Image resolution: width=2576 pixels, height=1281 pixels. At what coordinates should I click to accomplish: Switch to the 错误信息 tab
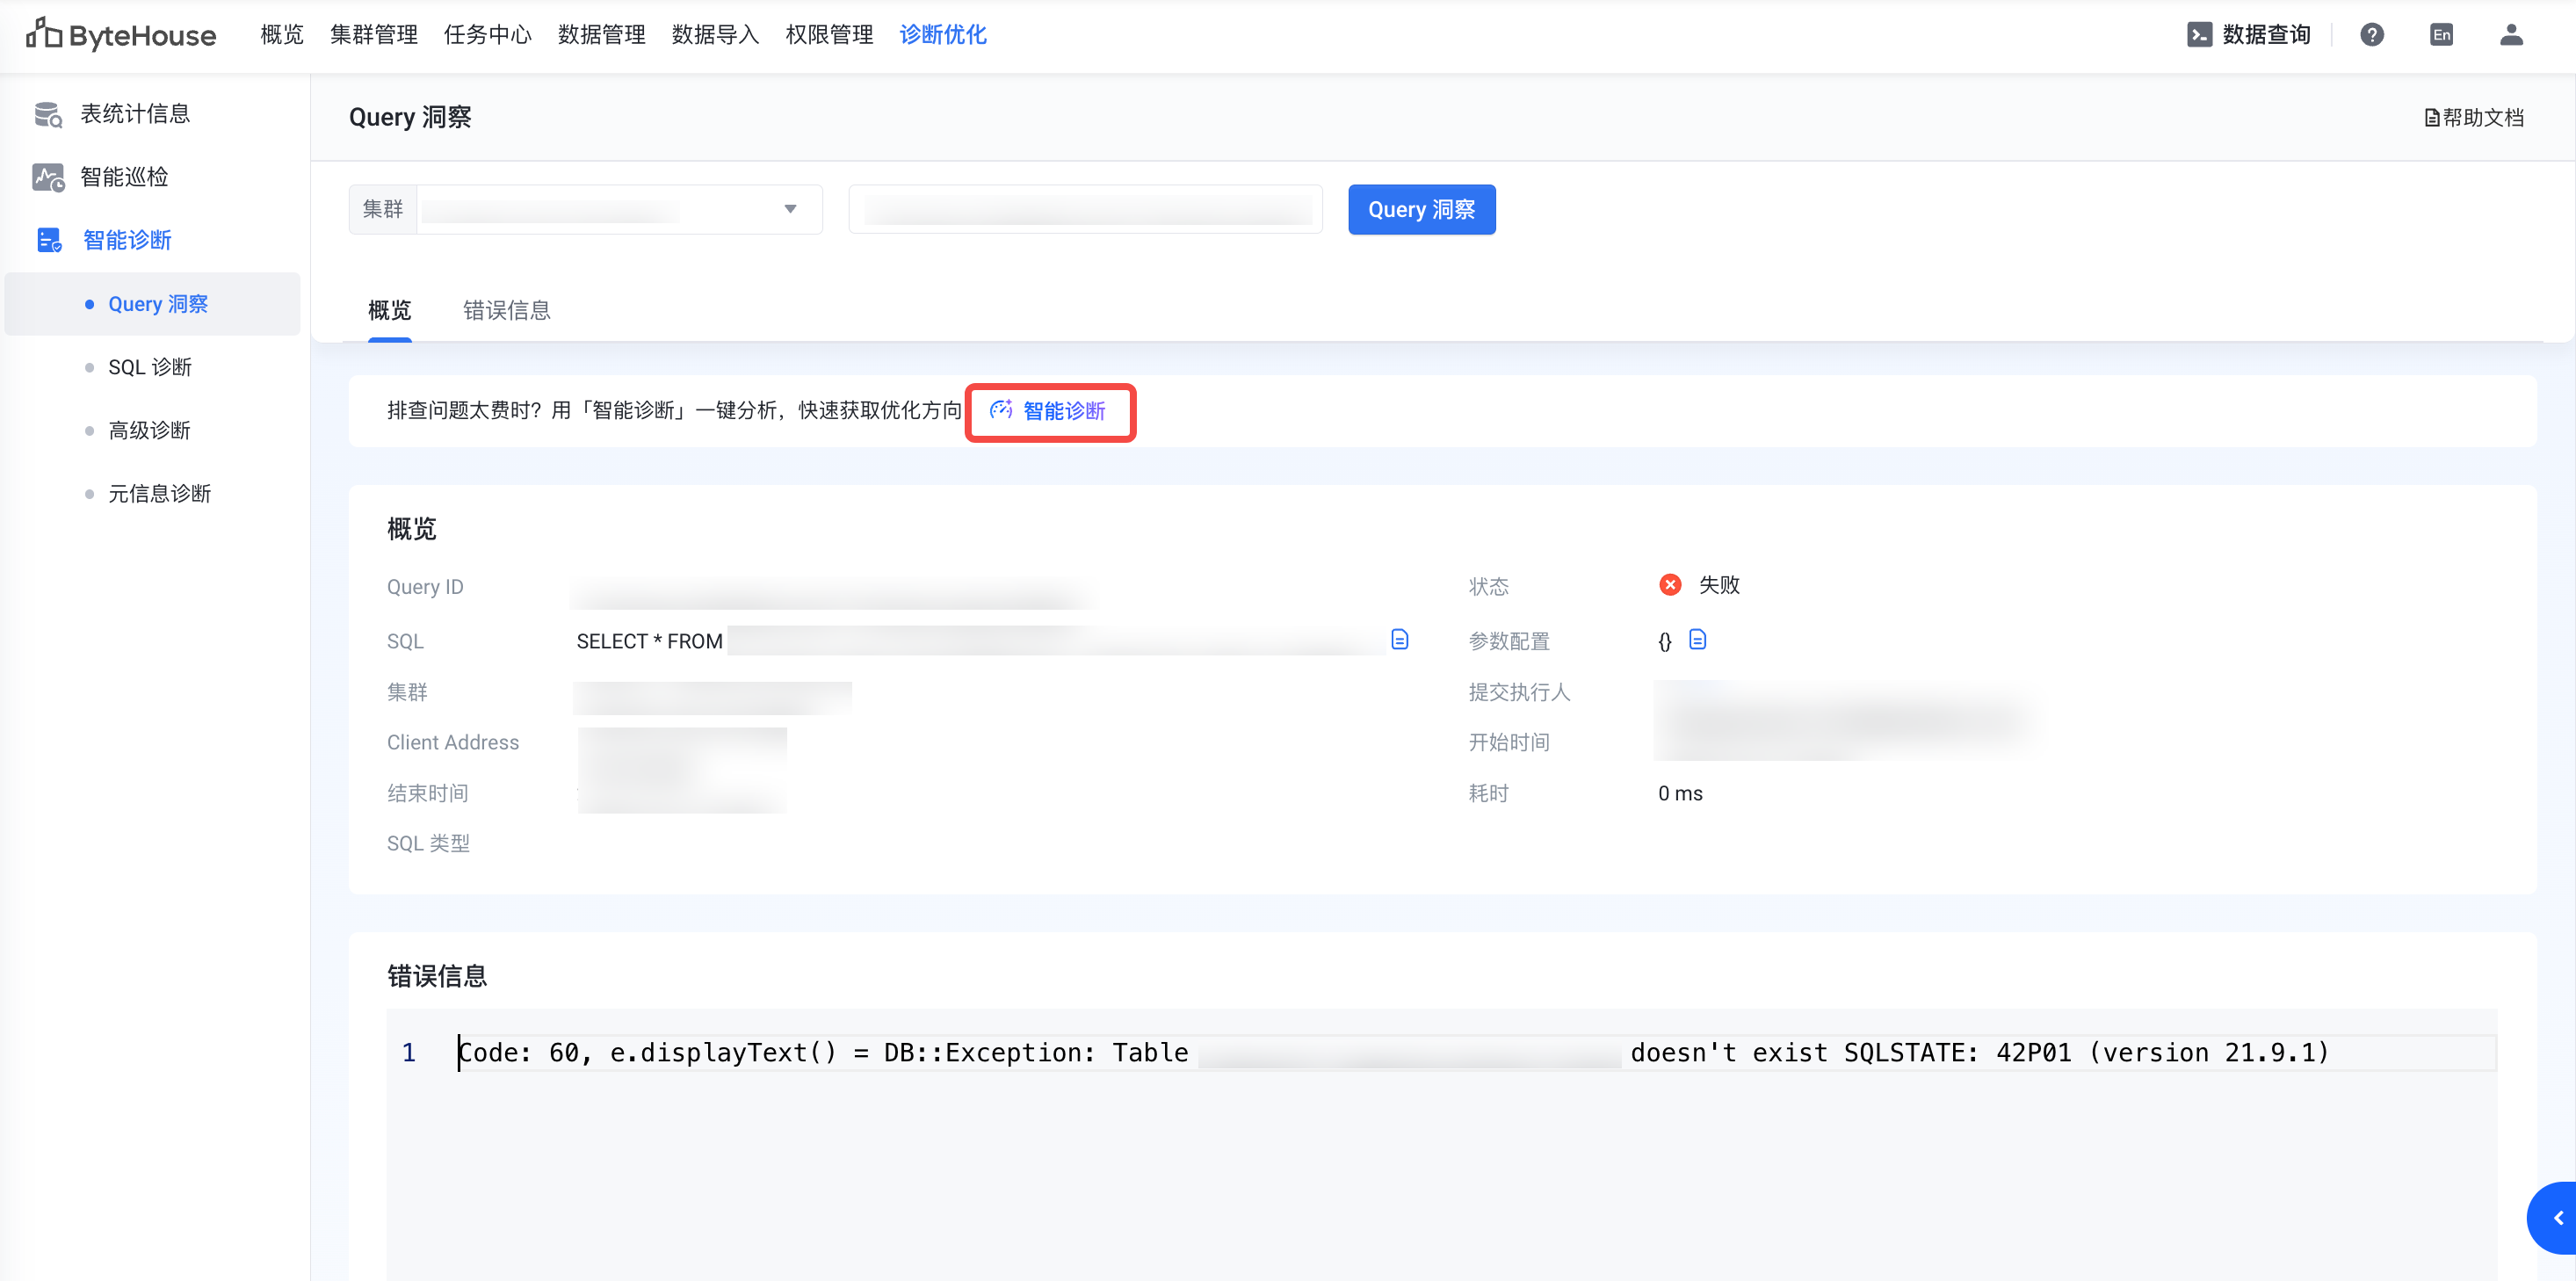(506, 310)
